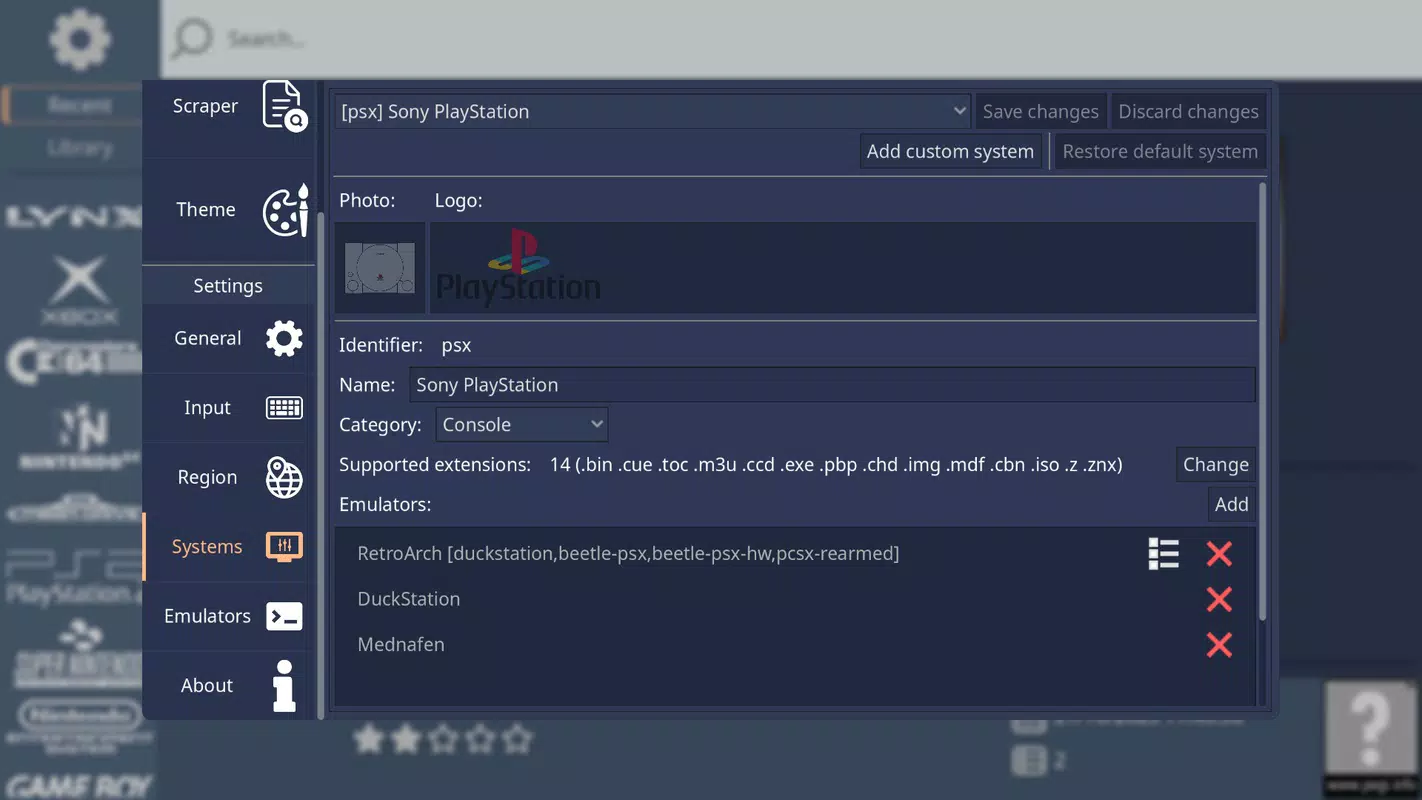Open the Emulators terminal icon
Image resolution: width=1422 pixels, height=800 pixels.
tap(284, 616)
